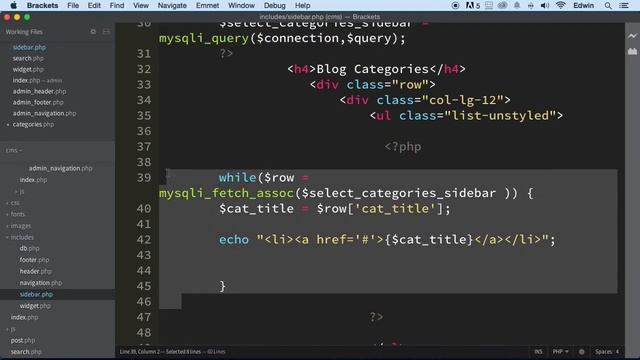640x360 pixels.
Task: Open the Debug menu
Action: pyautogui.click(x=275, y=6)
